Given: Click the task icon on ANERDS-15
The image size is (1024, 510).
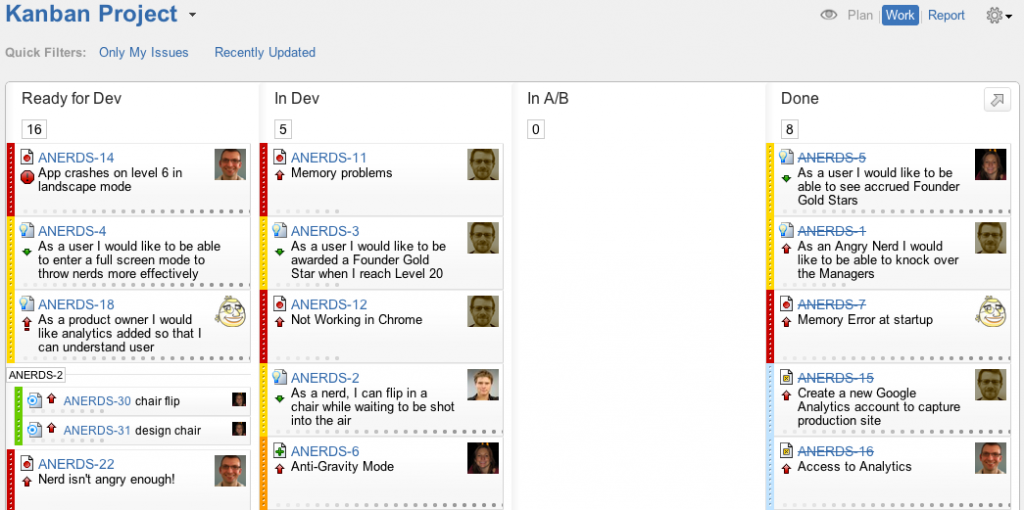Looking at the screenshot, I should coord(787,378).
